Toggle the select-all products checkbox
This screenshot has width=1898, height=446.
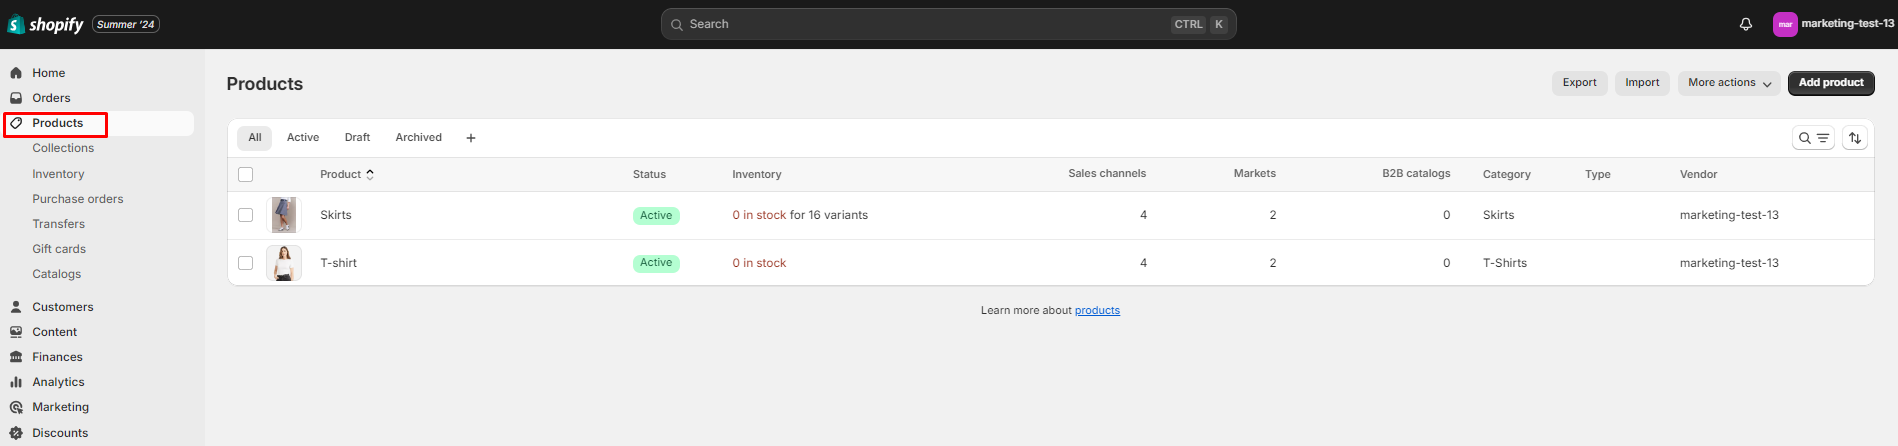coord(246,175)
